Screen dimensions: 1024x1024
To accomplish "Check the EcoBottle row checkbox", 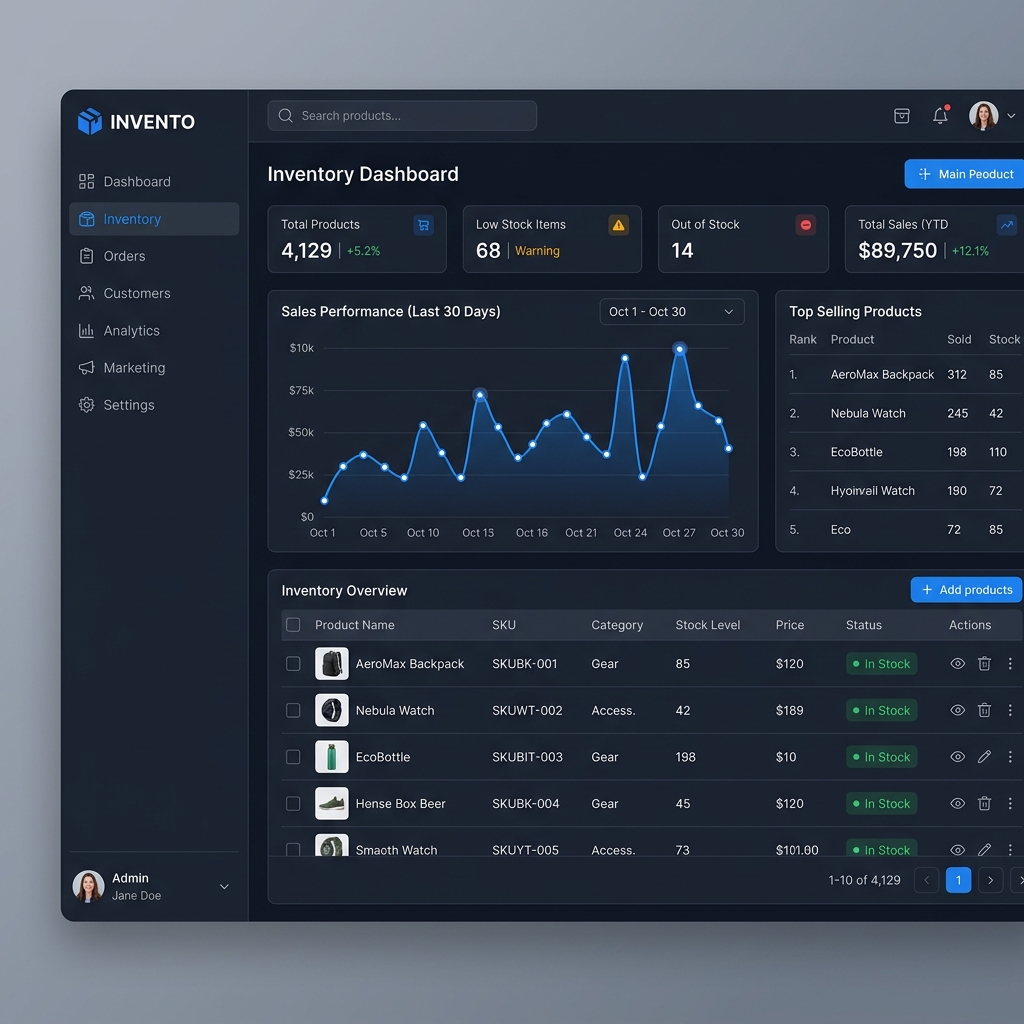I will pos(293,757).
